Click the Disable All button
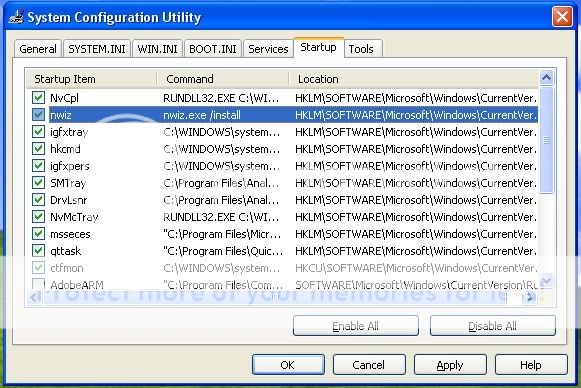The image size is (581, 388). (492, 326)
